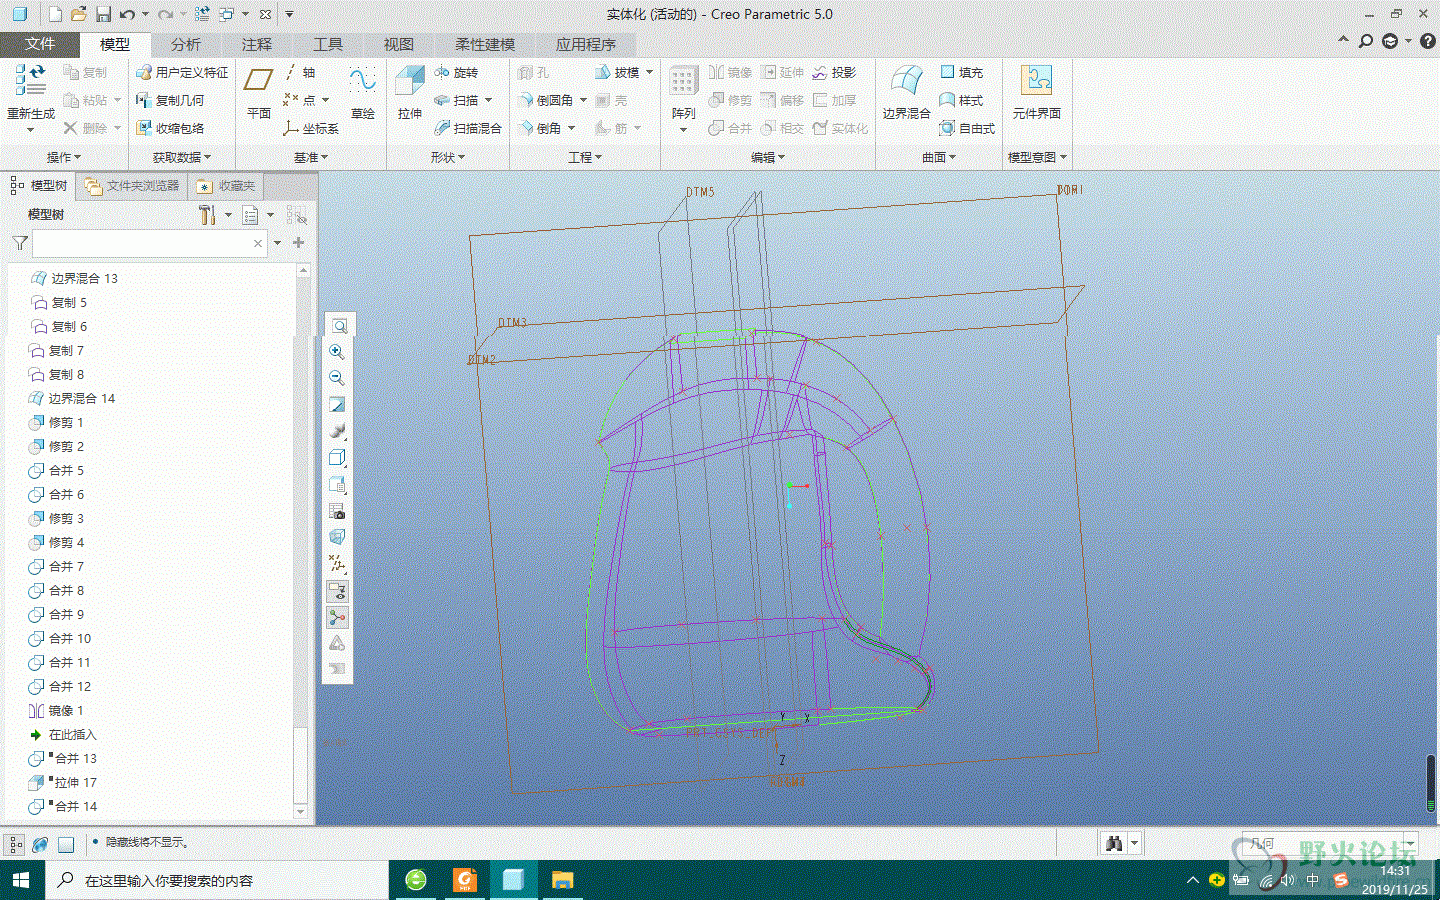Open the 几何 selection filter combo box
The image size is (1440, 900).
tap(1330, 844)
